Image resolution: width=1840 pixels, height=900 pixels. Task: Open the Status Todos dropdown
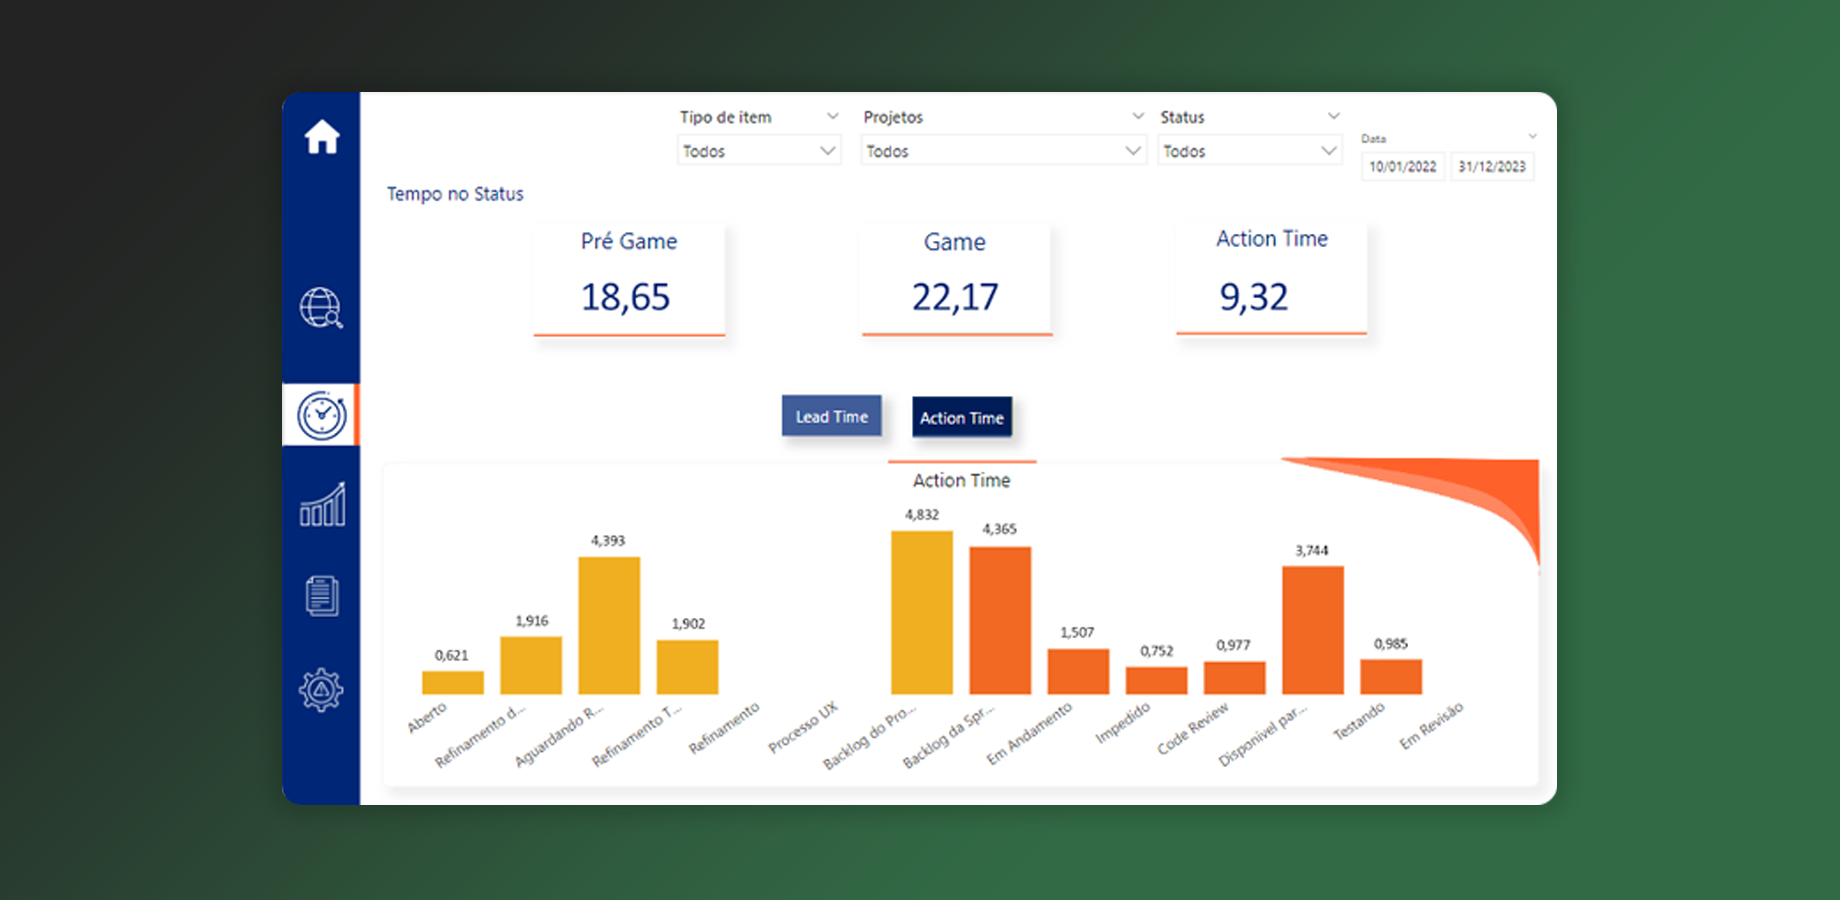point(1249,151)
